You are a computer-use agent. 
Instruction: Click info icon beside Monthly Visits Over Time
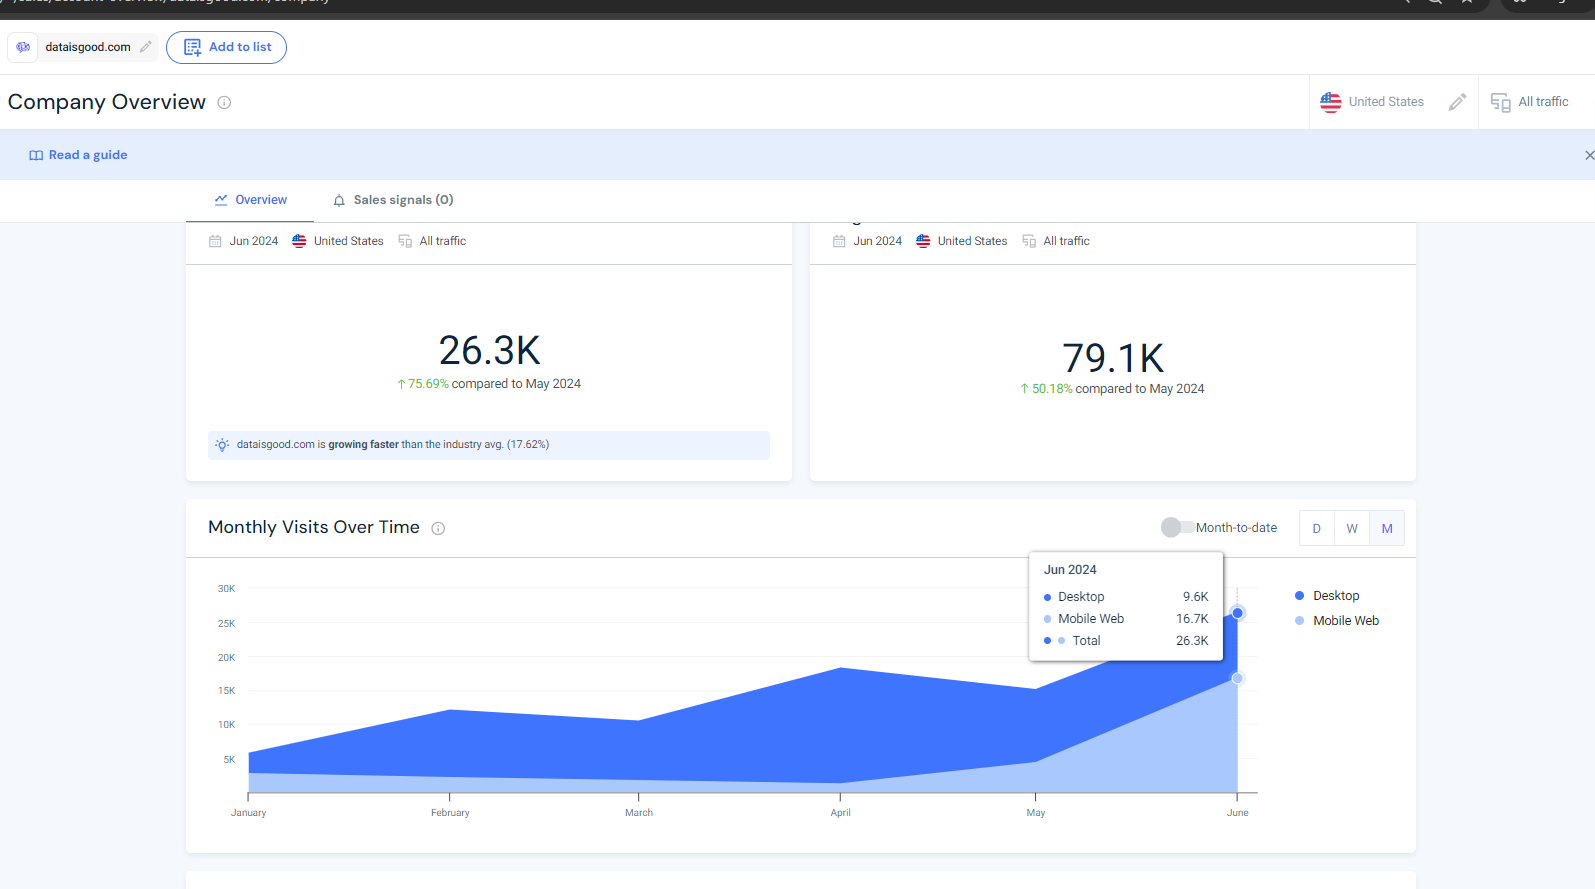click(x=438, y=529)
